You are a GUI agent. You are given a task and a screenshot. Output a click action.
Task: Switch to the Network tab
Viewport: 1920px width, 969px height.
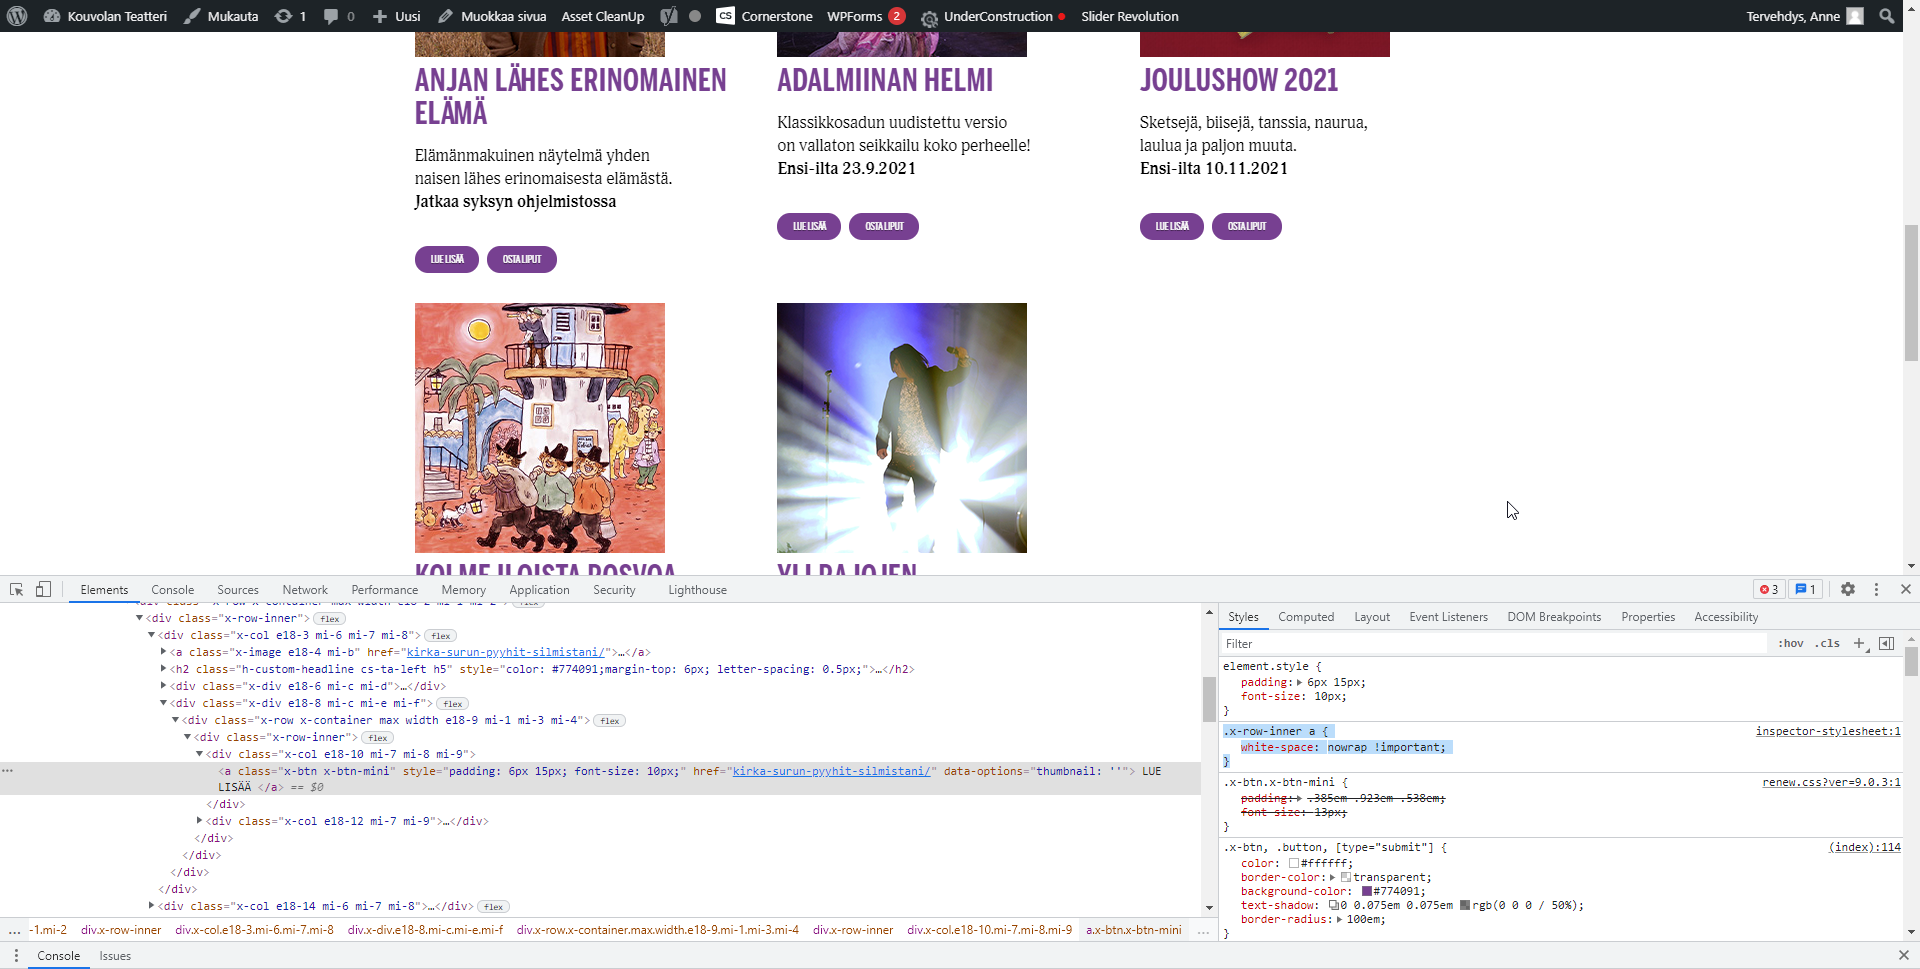(305, 590)
